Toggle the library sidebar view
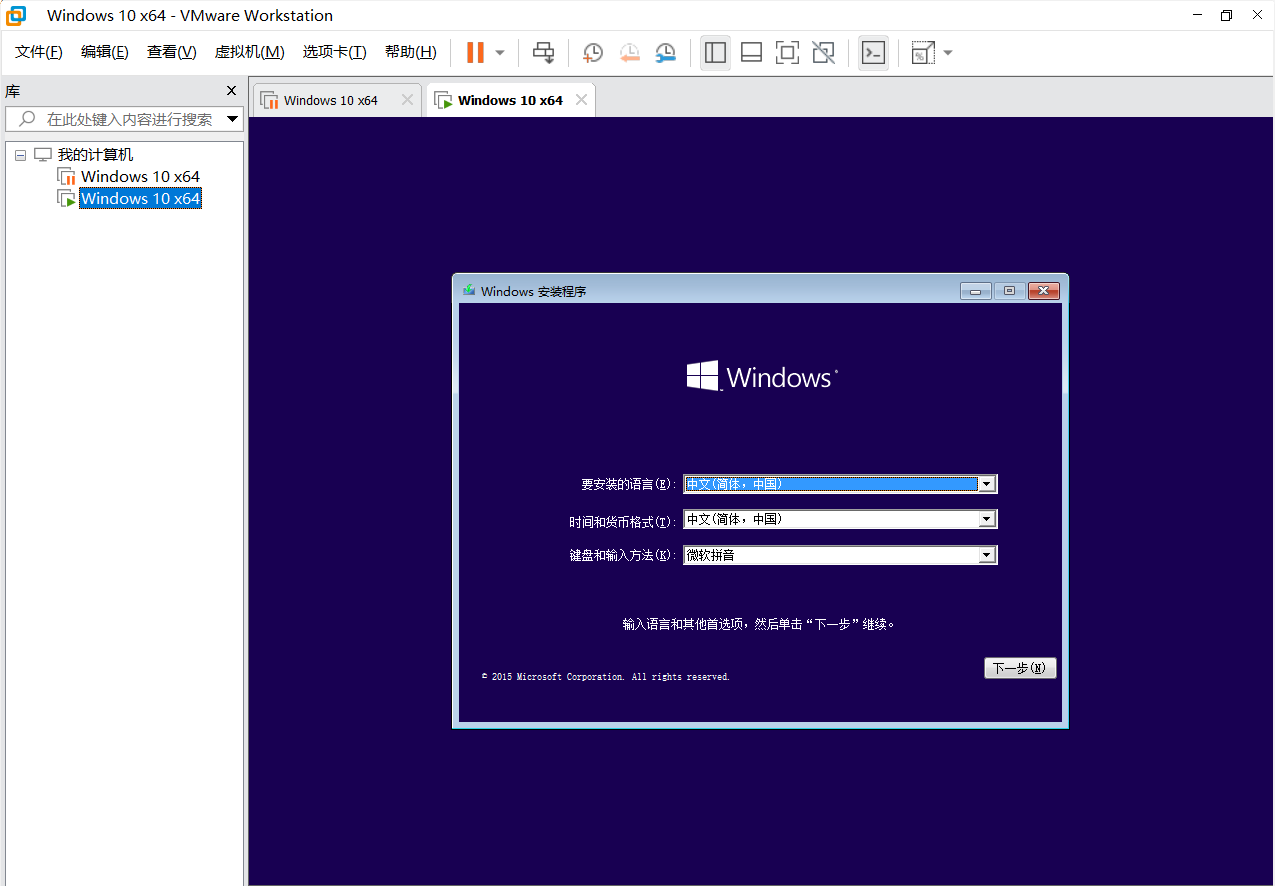Screen dimensions: 1275x886 [715, 53]
